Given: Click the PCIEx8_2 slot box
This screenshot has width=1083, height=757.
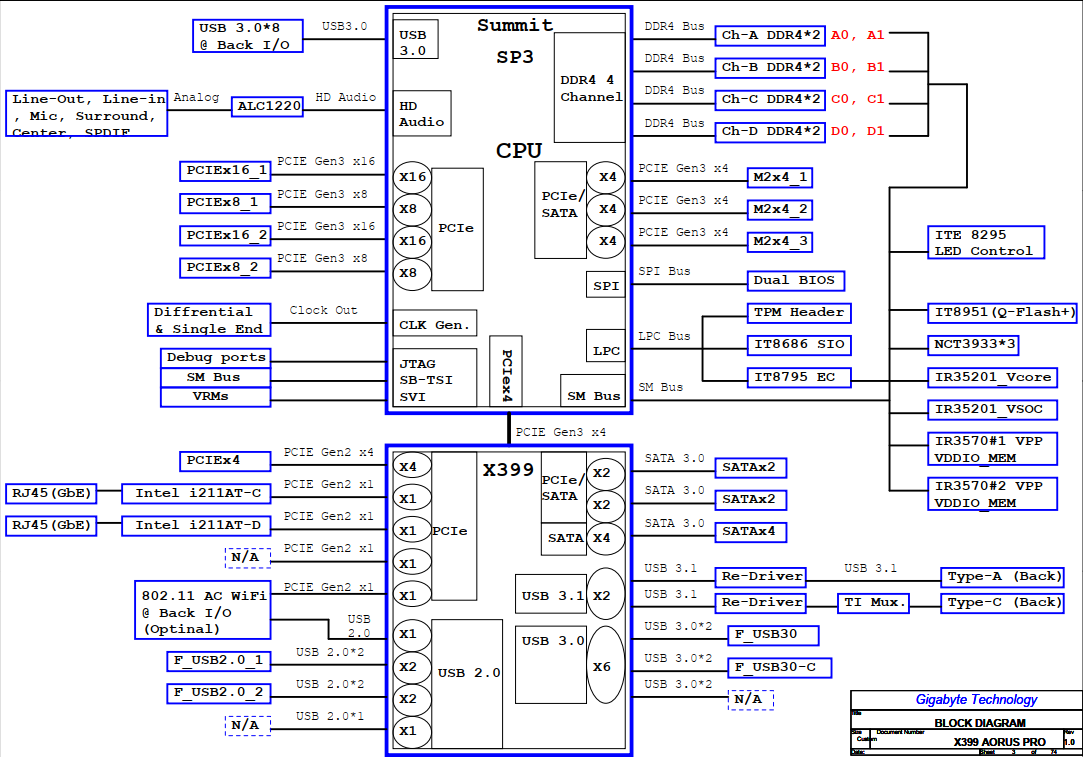Looking at the screenshot, I should point(225,267).
